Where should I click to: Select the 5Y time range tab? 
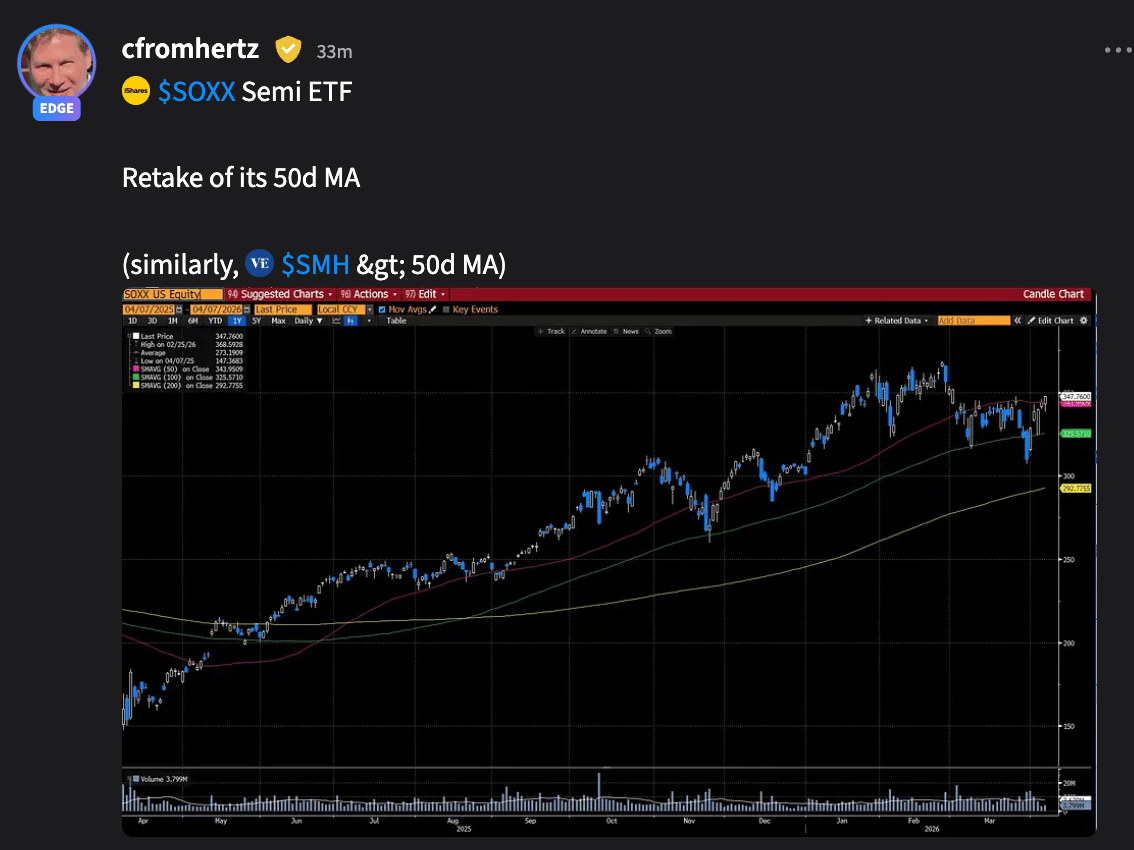tap(256, 320)
